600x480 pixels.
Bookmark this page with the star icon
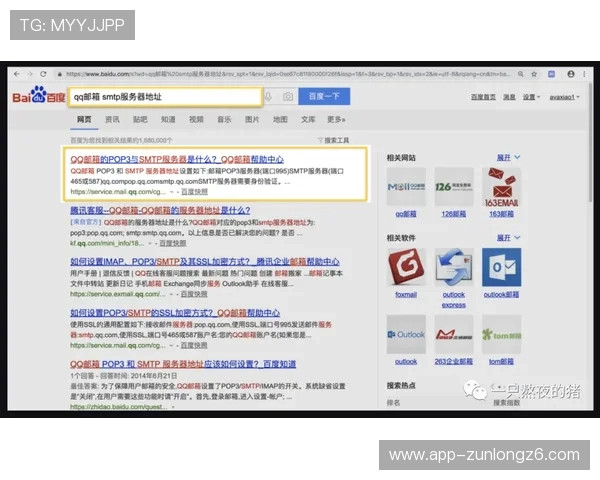pyautogui.click(x=534, y=74)
